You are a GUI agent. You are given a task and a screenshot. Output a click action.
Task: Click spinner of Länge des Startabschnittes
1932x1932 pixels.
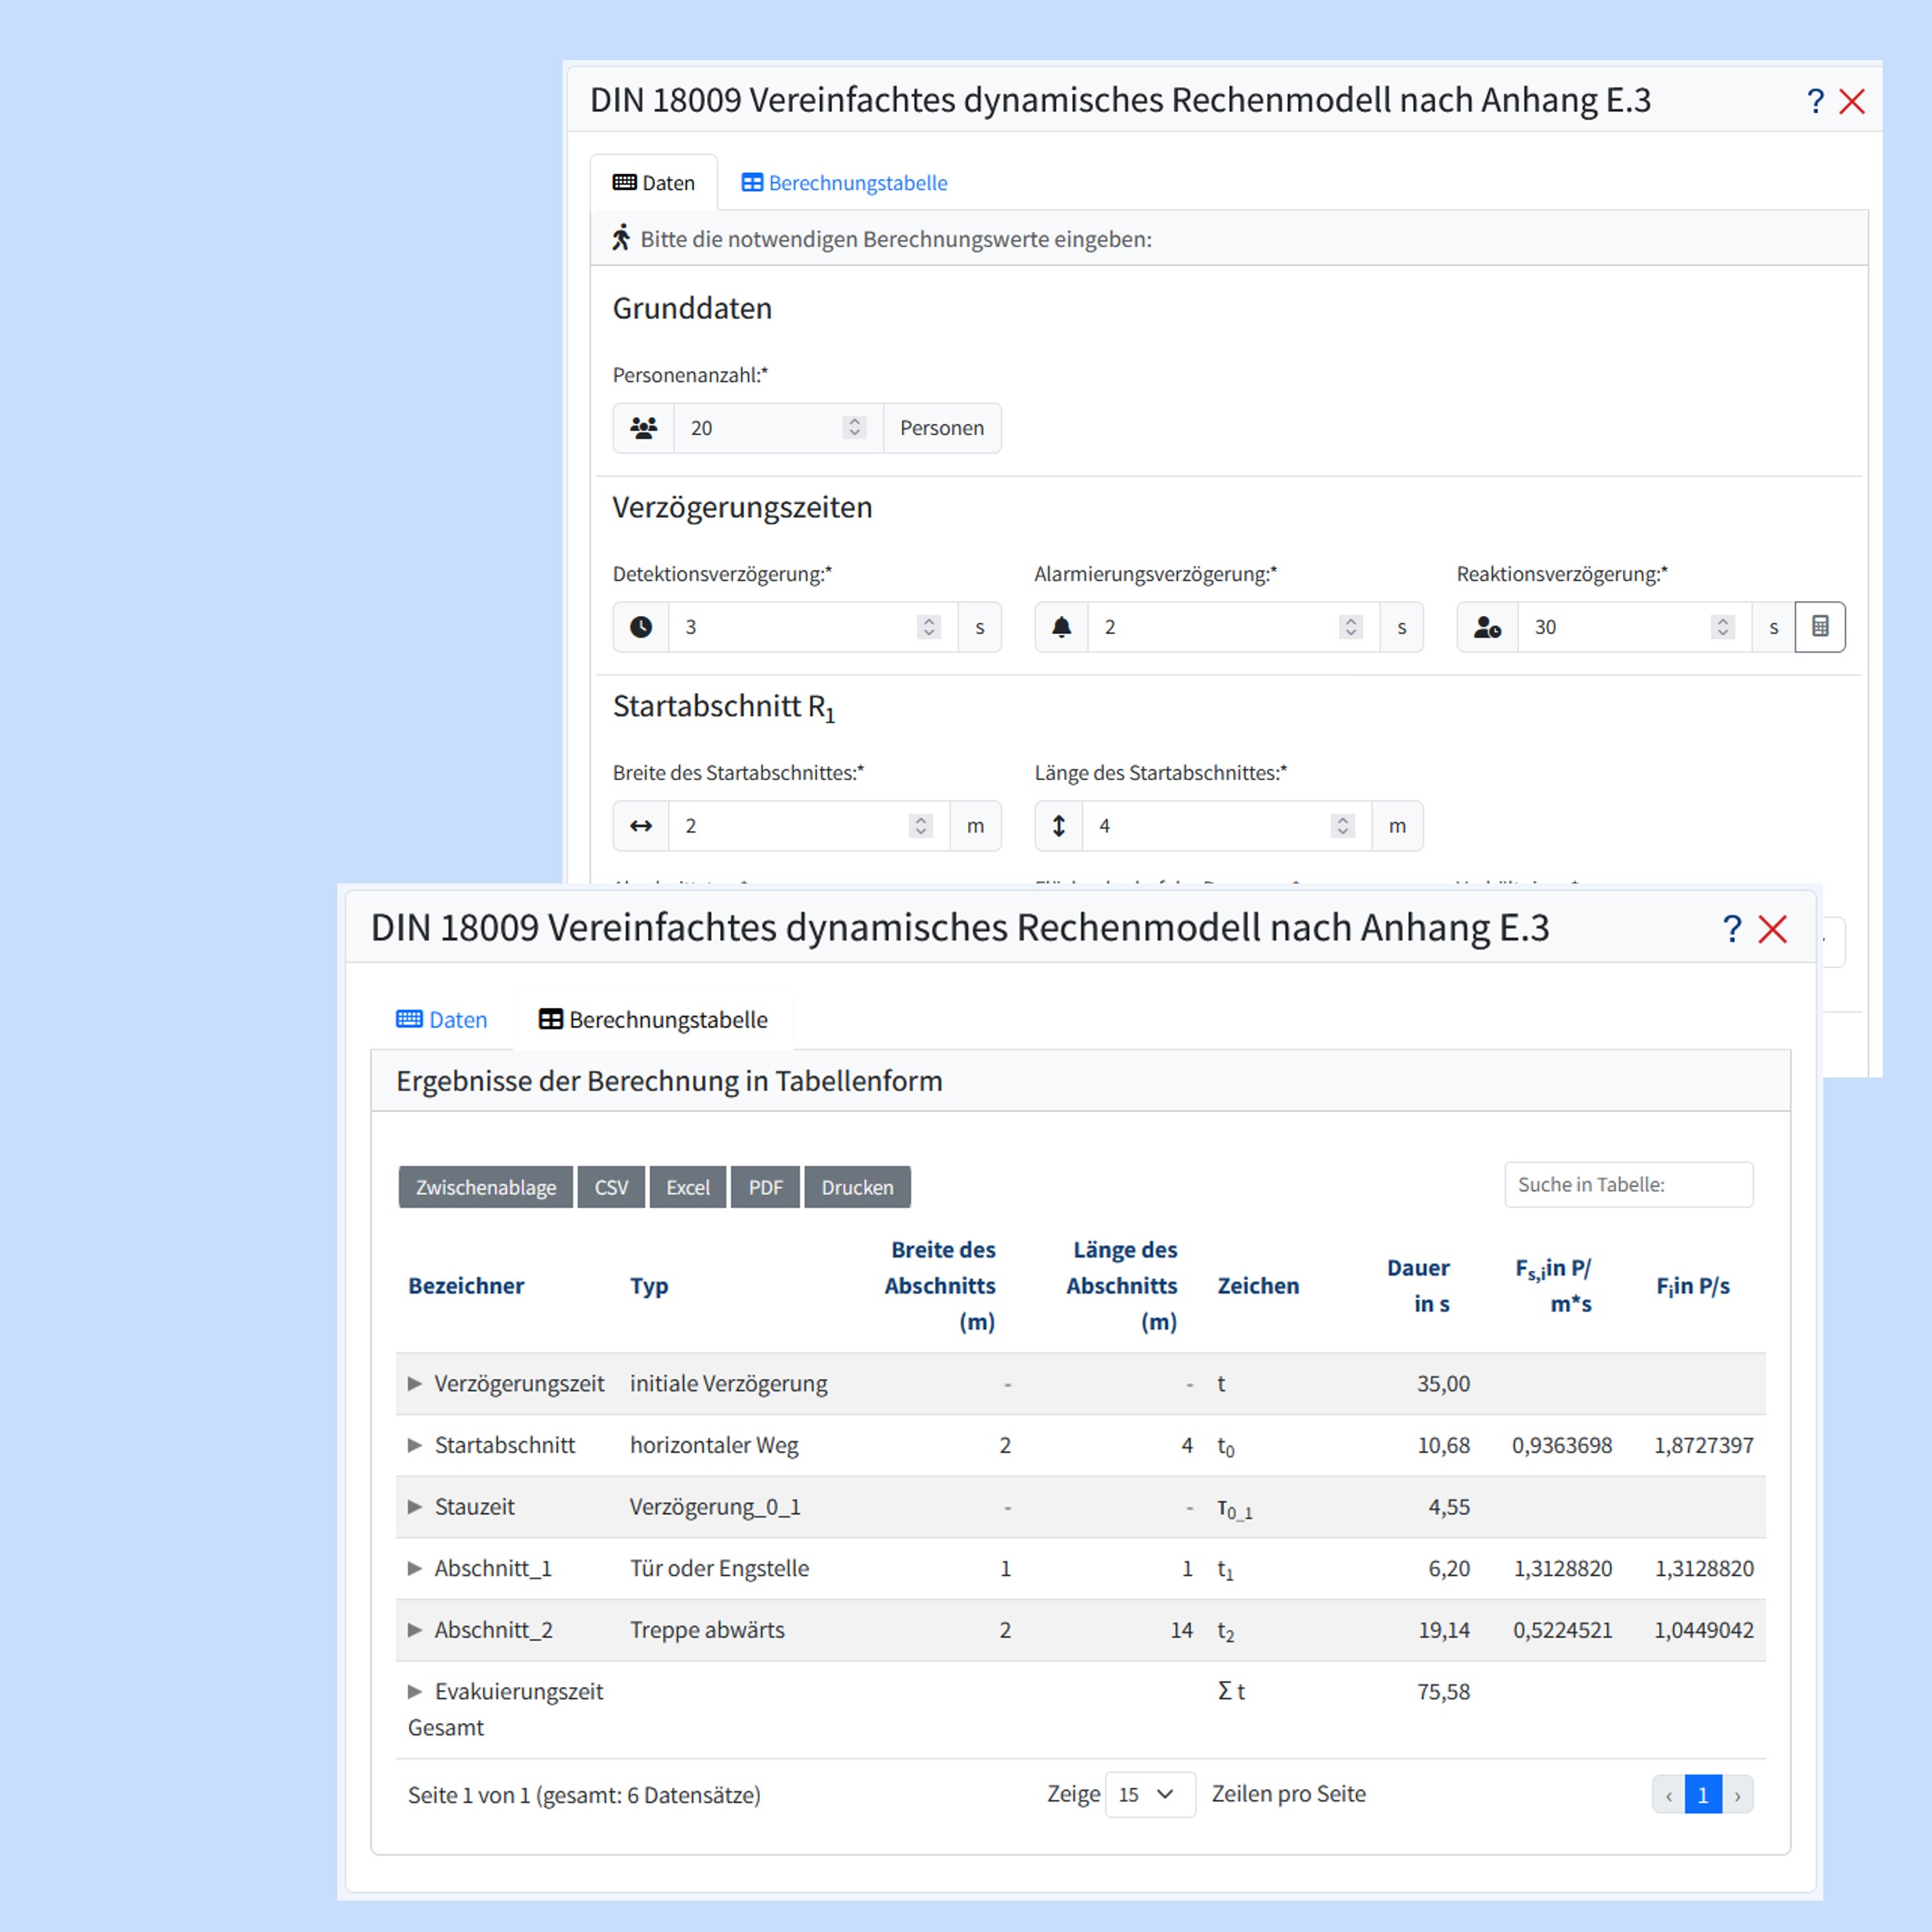coord(1343,826)
